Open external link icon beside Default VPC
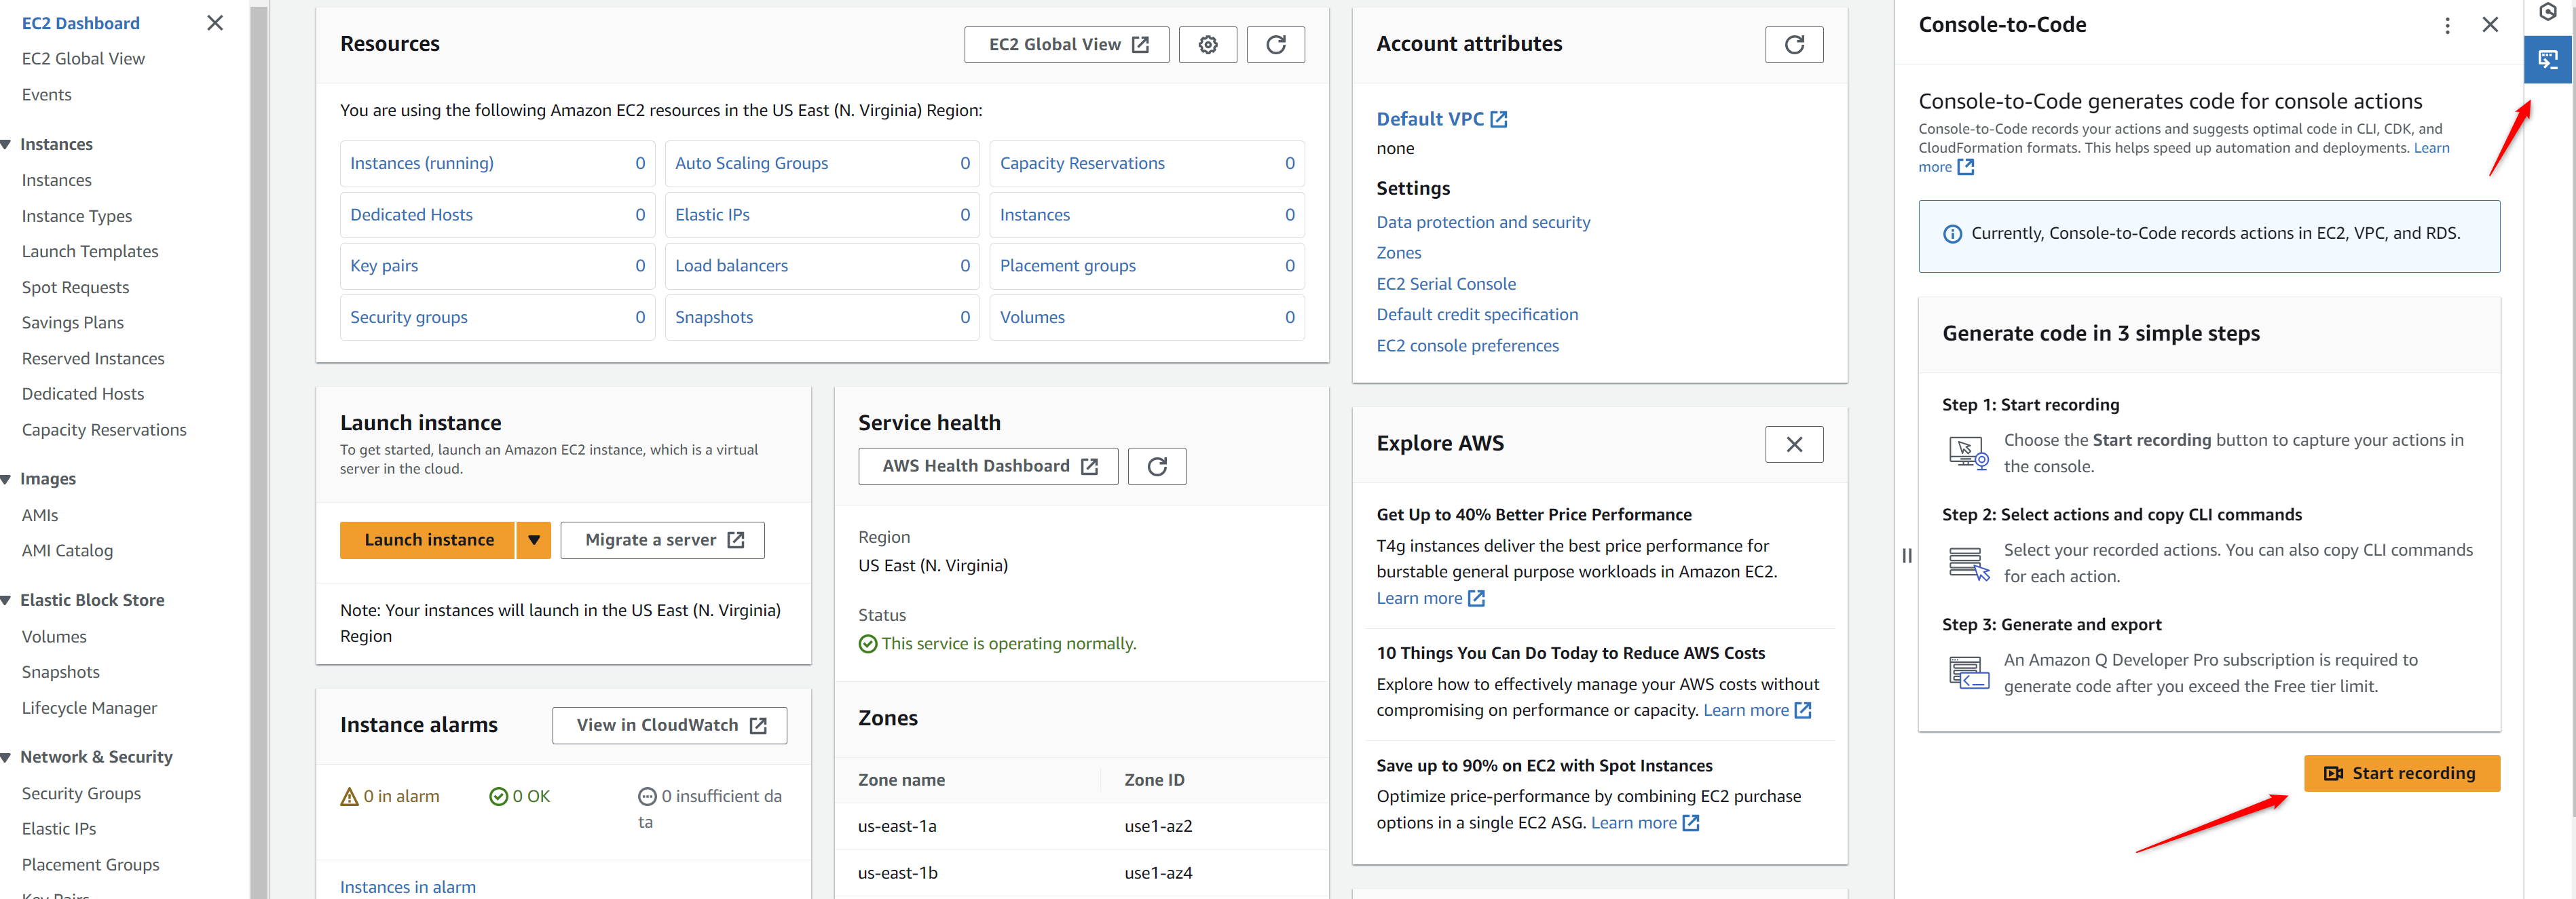This screenshot has width=2576, height=899. coord(1498,119)
